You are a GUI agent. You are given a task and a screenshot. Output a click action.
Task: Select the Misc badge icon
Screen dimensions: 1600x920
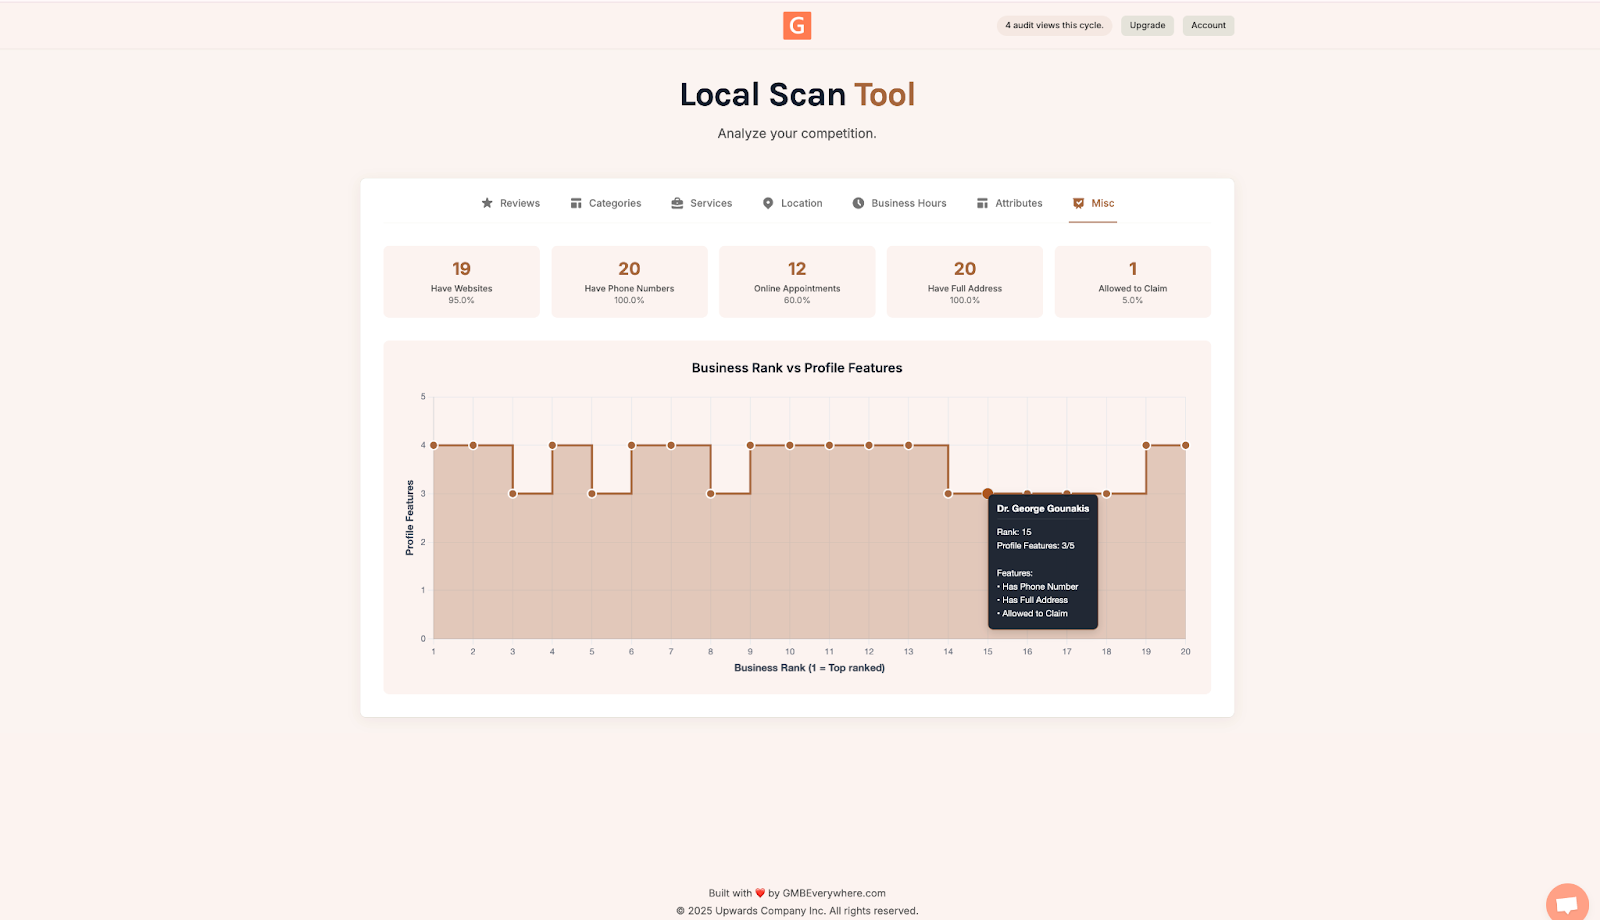[x=1078, y=203]
